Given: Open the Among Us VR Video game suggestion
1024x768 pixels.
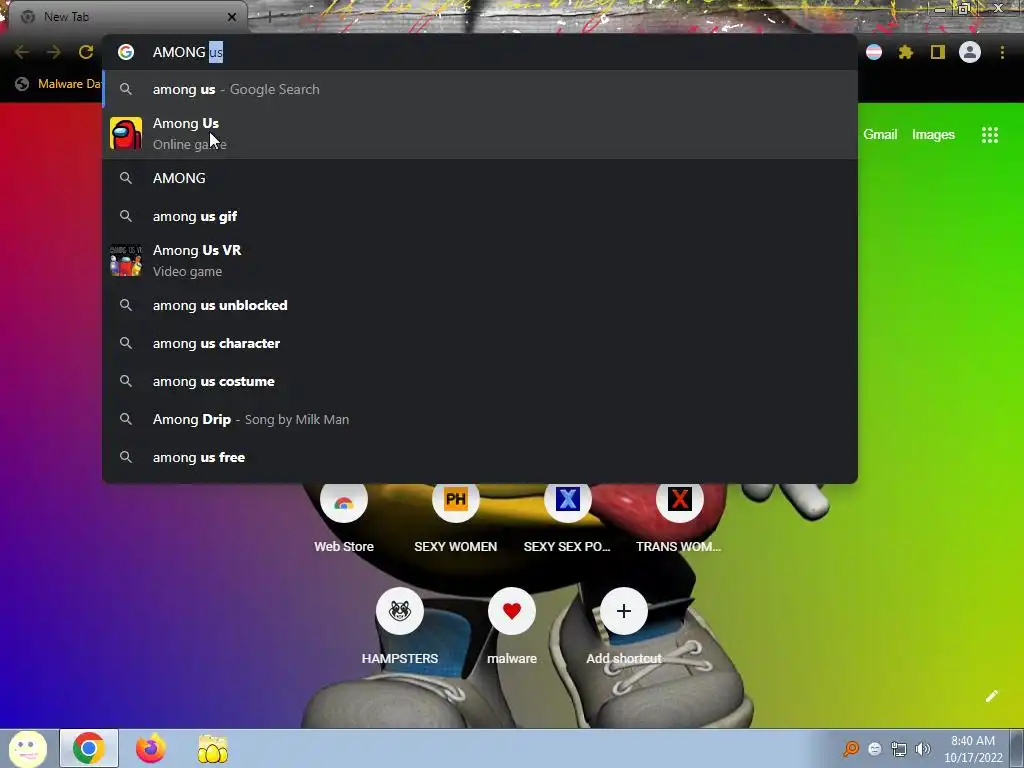Looking at the screenshot, I should coord(480,261).
